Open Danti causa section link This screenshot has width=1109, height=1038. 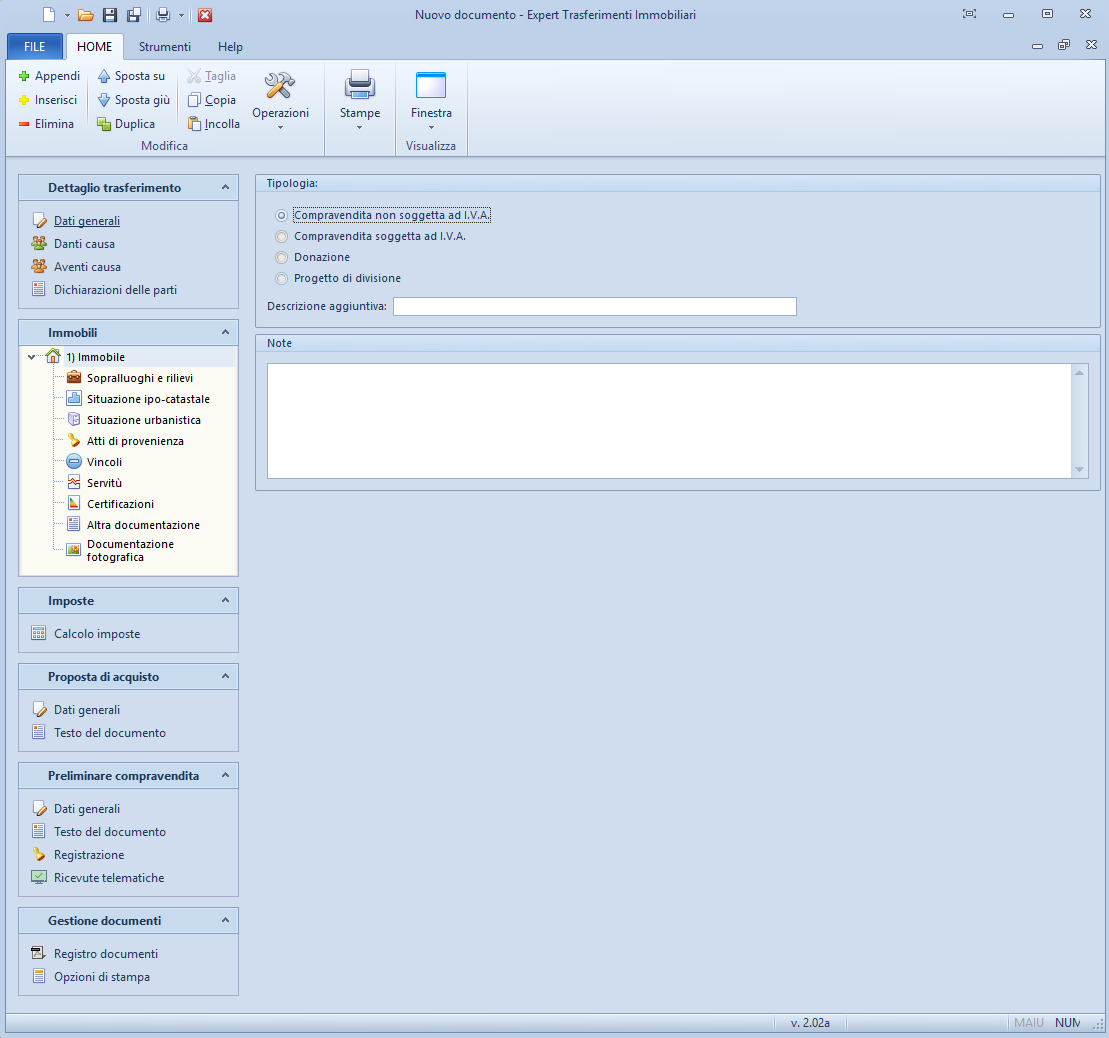(x=84, y=244)
